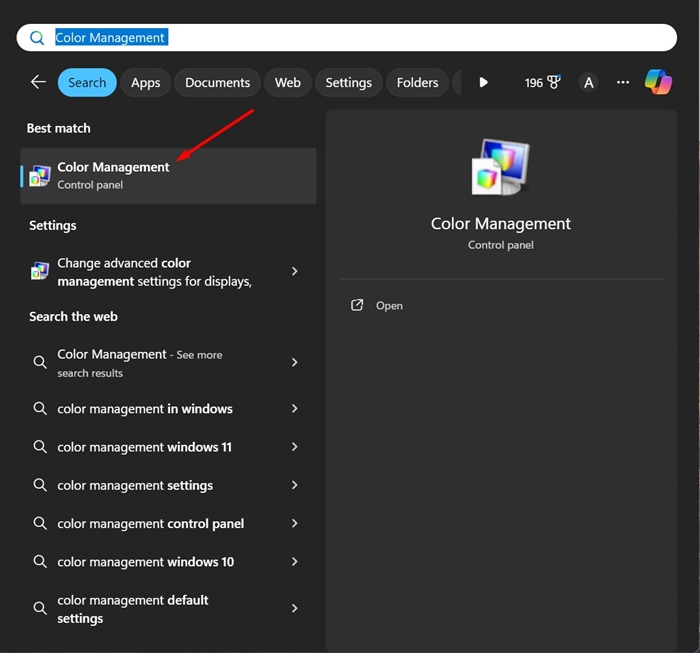The width and height of the screenshot is (700, 653).
Task: Switch to the Documents filter tab
Action: (217, 83)
